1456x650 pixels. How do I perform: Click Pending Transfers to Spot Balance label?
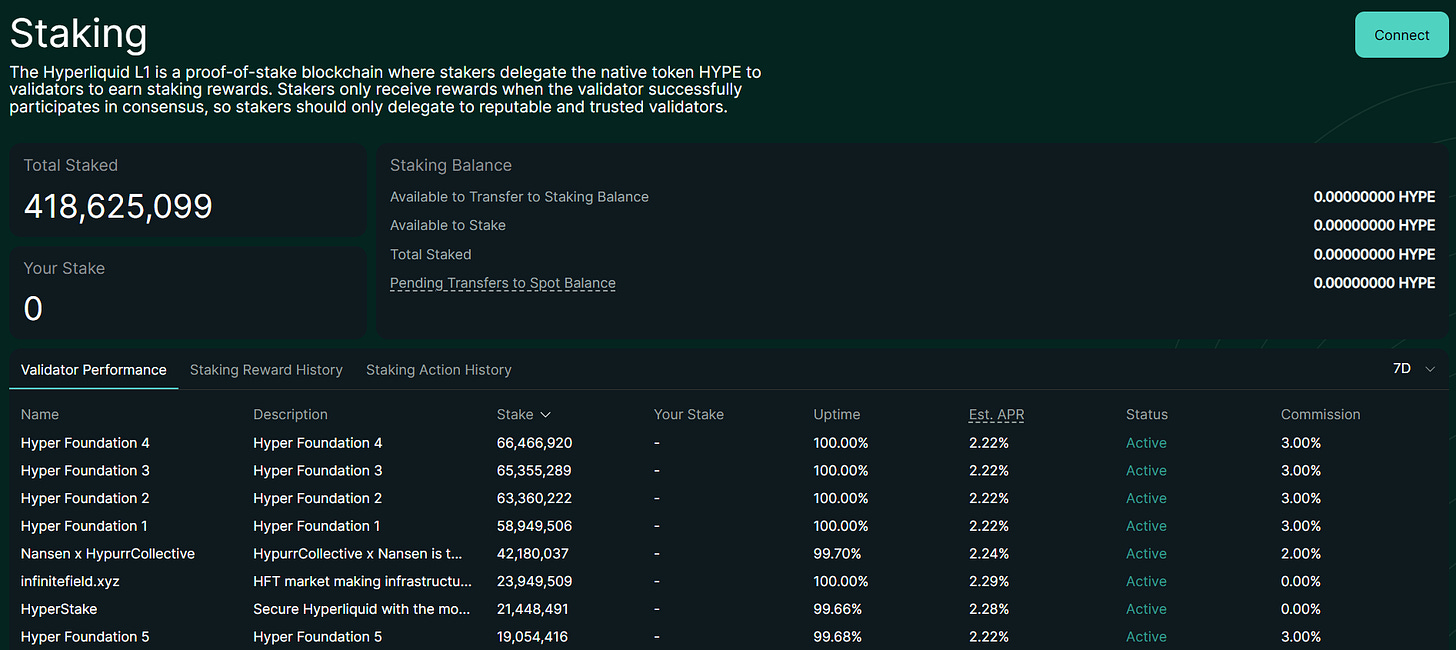click(x=503, y=283)
